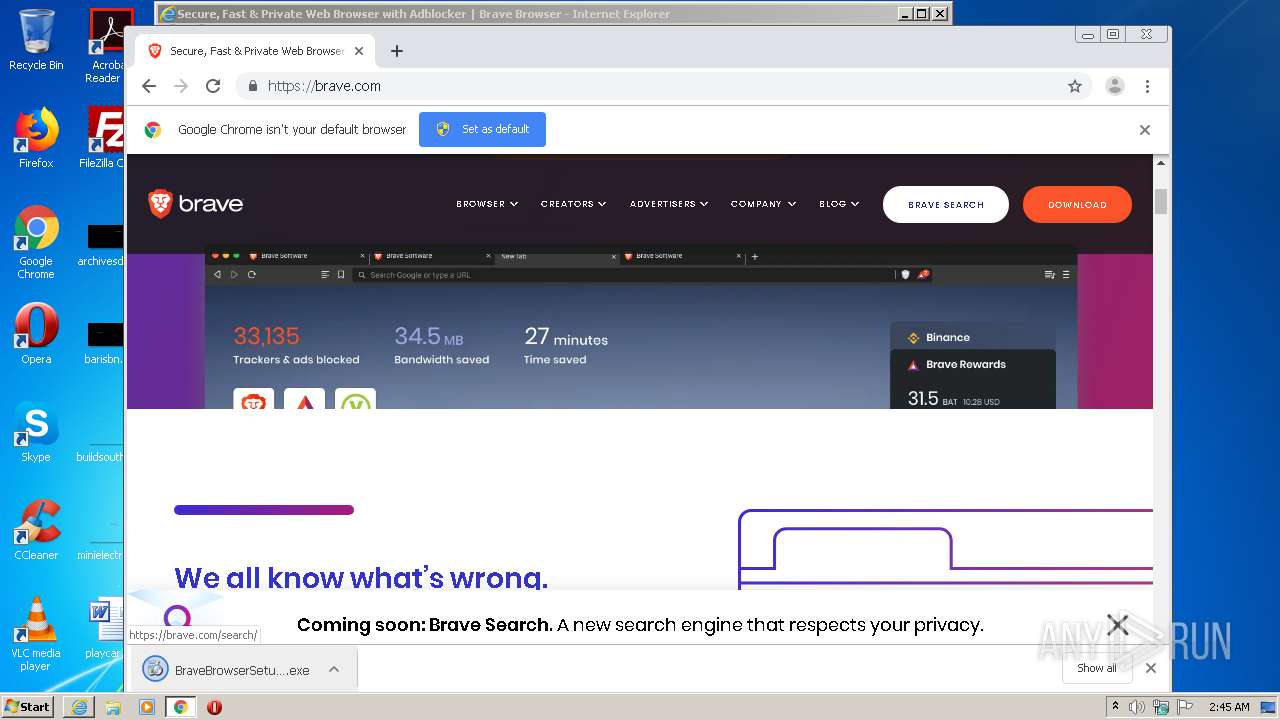Click the media player taskbar icon

(147, 707)
